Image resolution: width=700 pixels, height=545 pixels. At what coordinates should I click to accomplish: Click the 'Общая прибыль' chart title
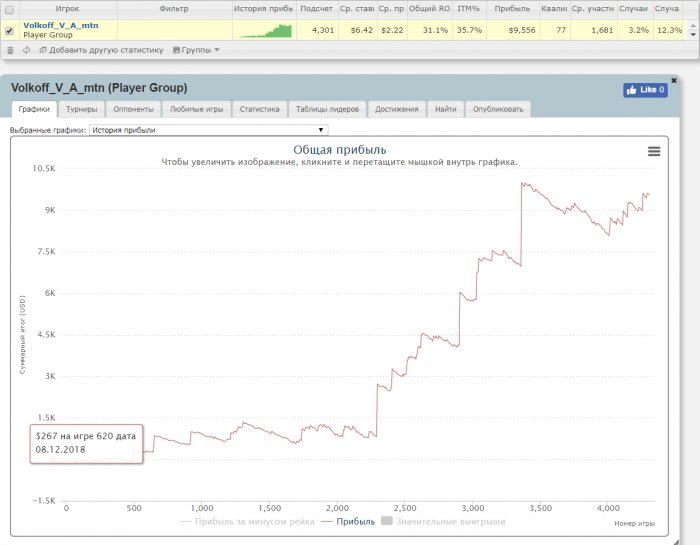tap(339, 150)
